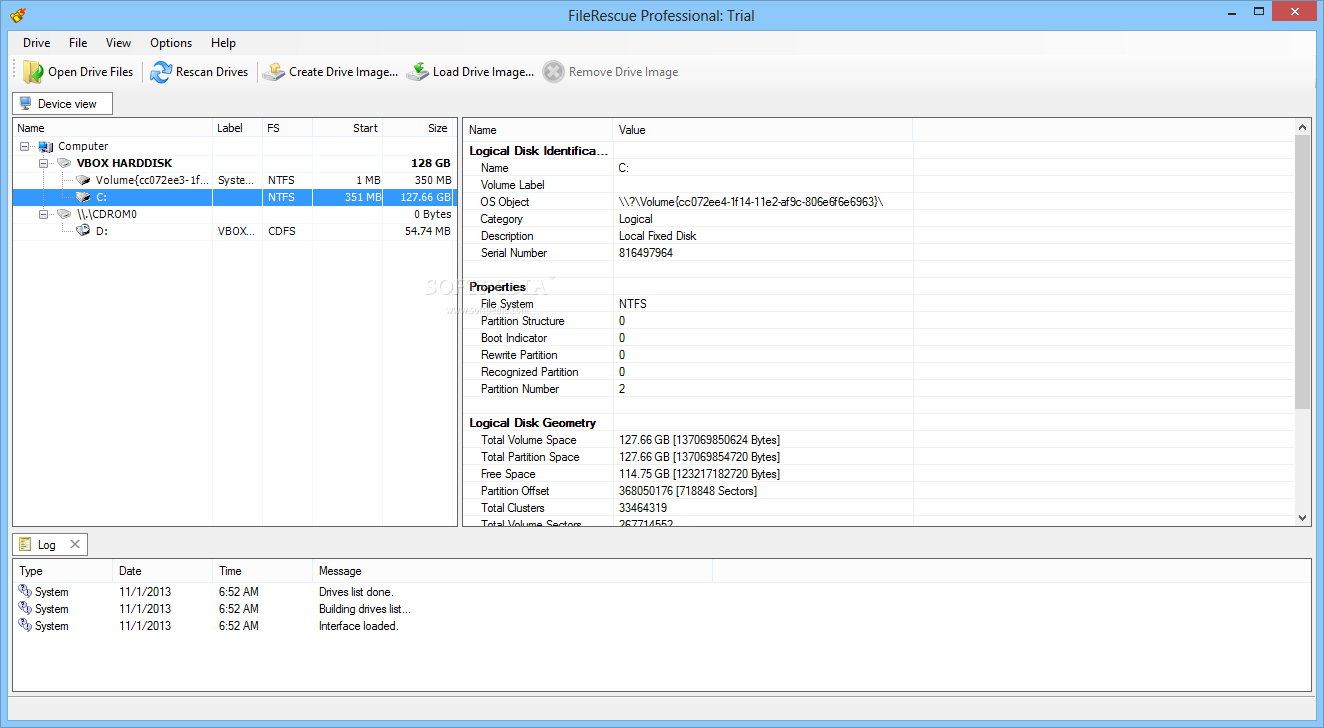Click Create Drive Image... button label
The width and height of the screenshot is (1324, 728).
343,72
